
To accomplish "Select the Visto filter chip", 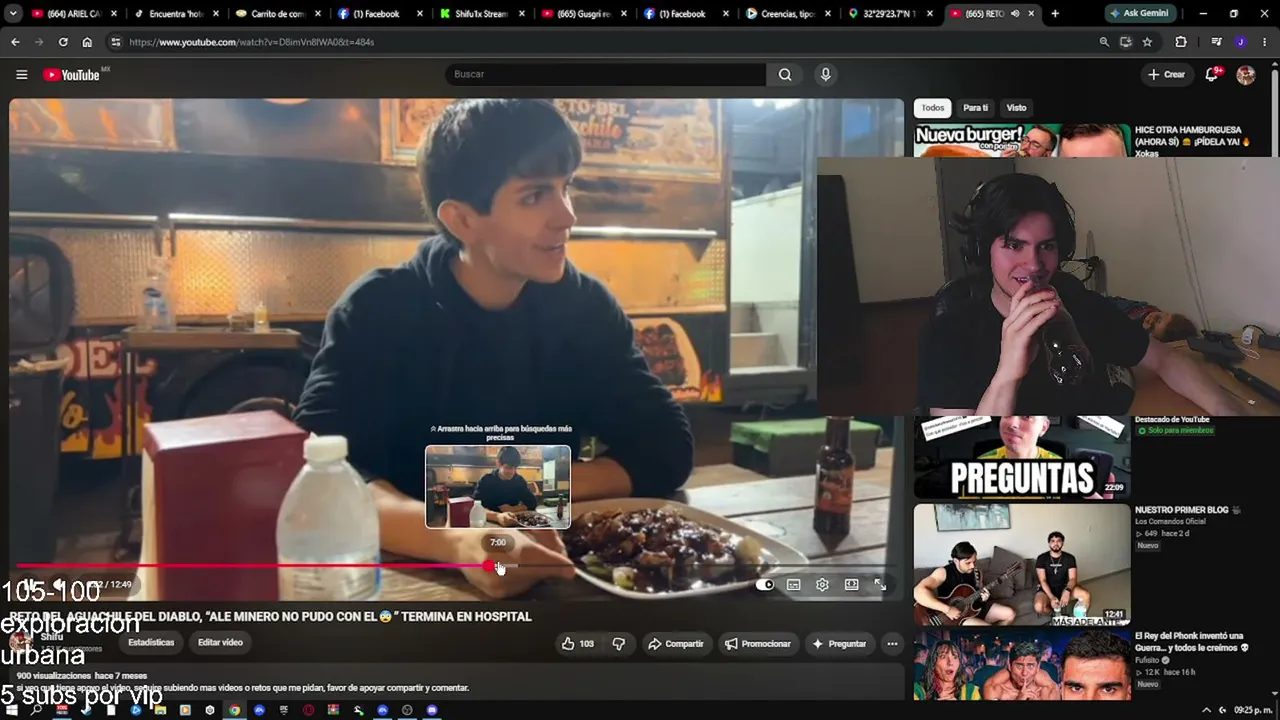I will pyautogui.click(x=1016, y=108).
